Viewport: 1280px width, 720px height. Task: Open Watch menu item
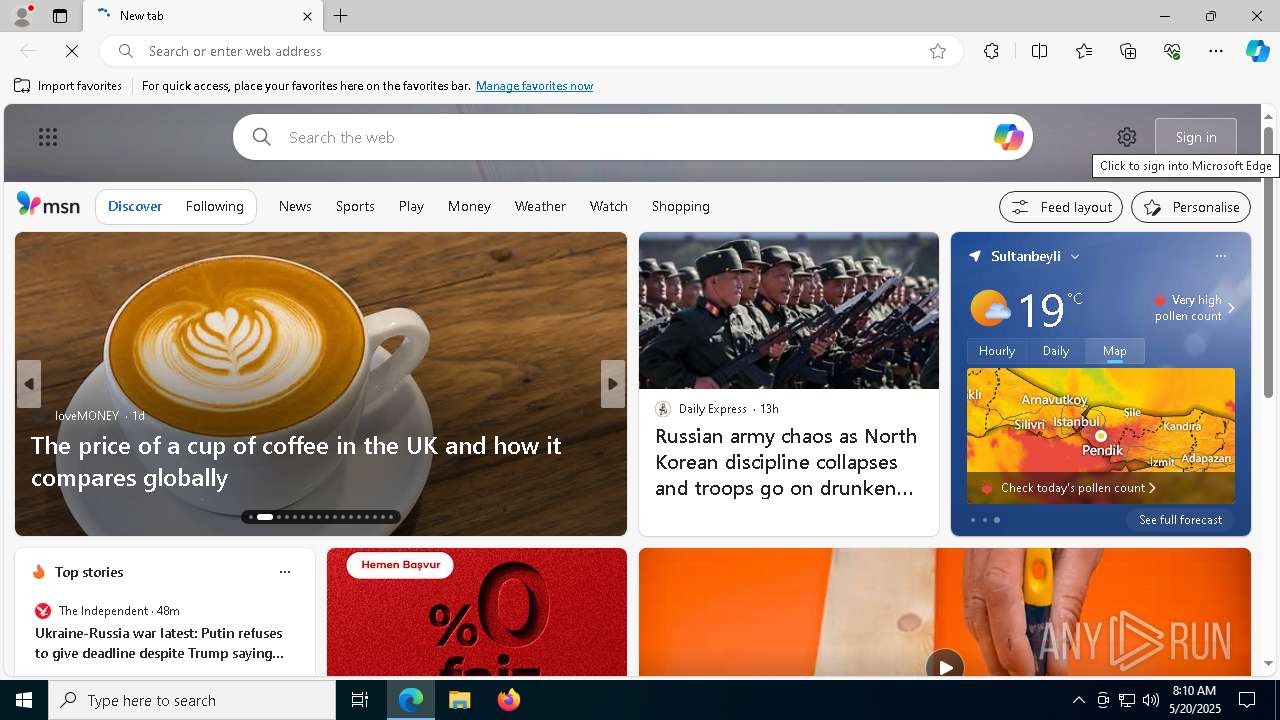point(608,206)
